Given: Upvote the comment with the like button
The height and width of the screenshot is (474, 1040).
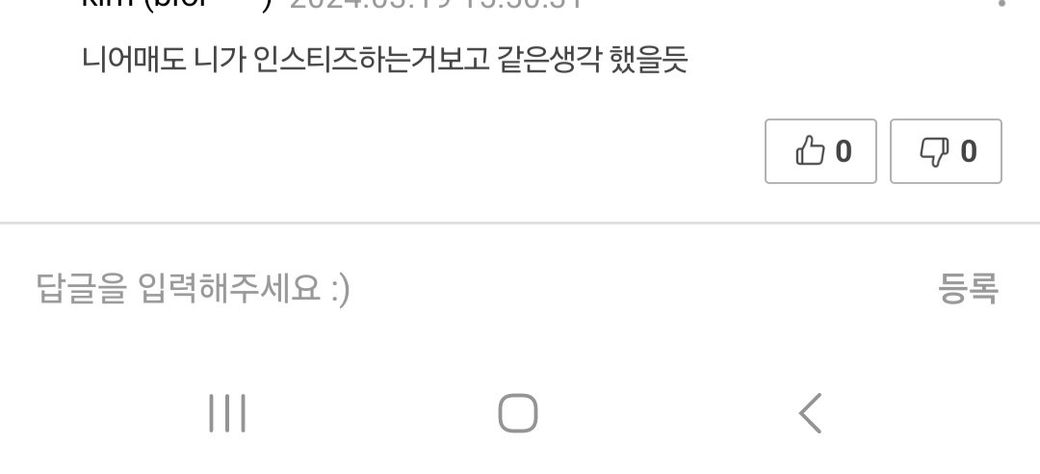Looking at the screenshot, I should click(x=821, y=151).
